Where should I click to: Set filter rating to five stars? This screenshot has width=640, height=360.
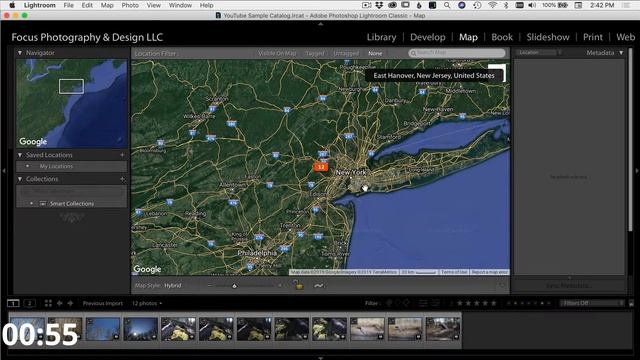pyautogui.click(x=493, y=303)
